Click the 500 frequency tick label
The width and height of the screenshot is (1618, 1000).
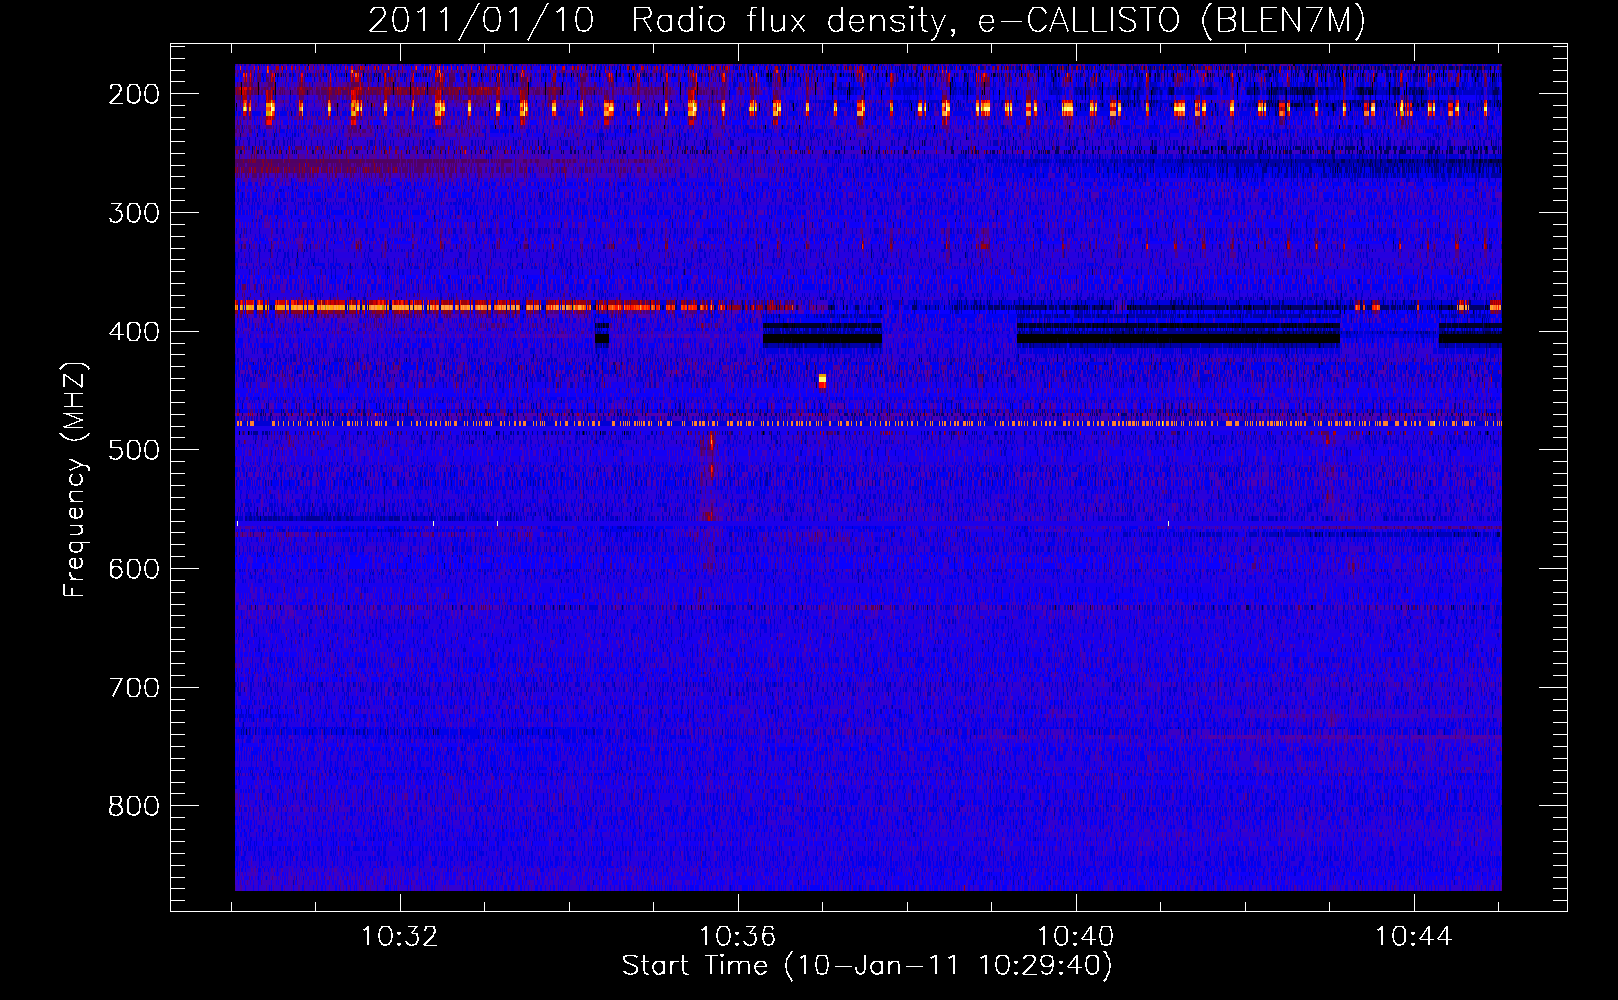point(134,450)
